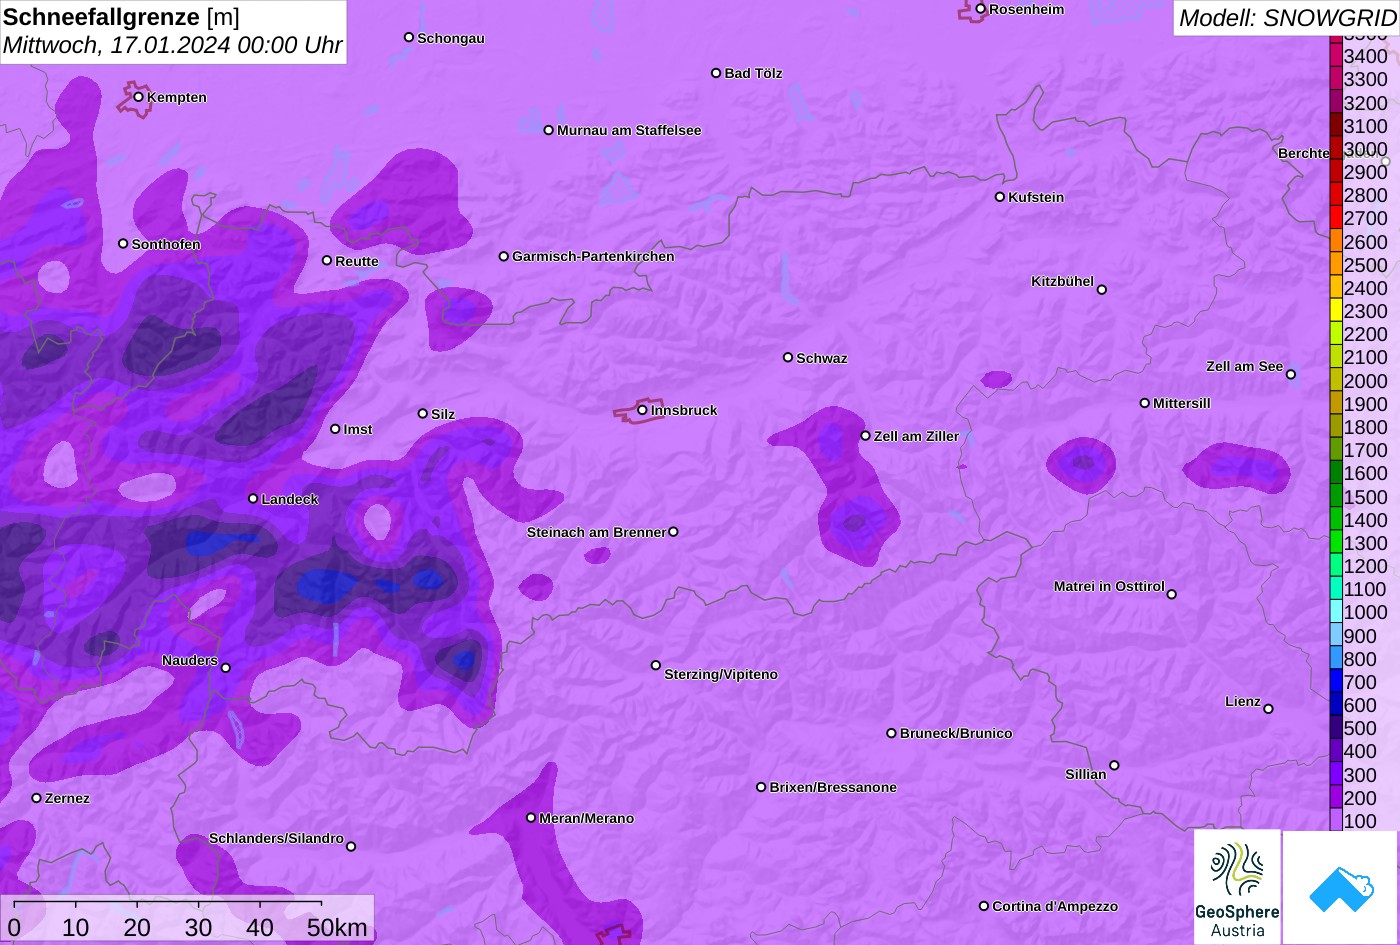Click the '400' legend value

1360,751
